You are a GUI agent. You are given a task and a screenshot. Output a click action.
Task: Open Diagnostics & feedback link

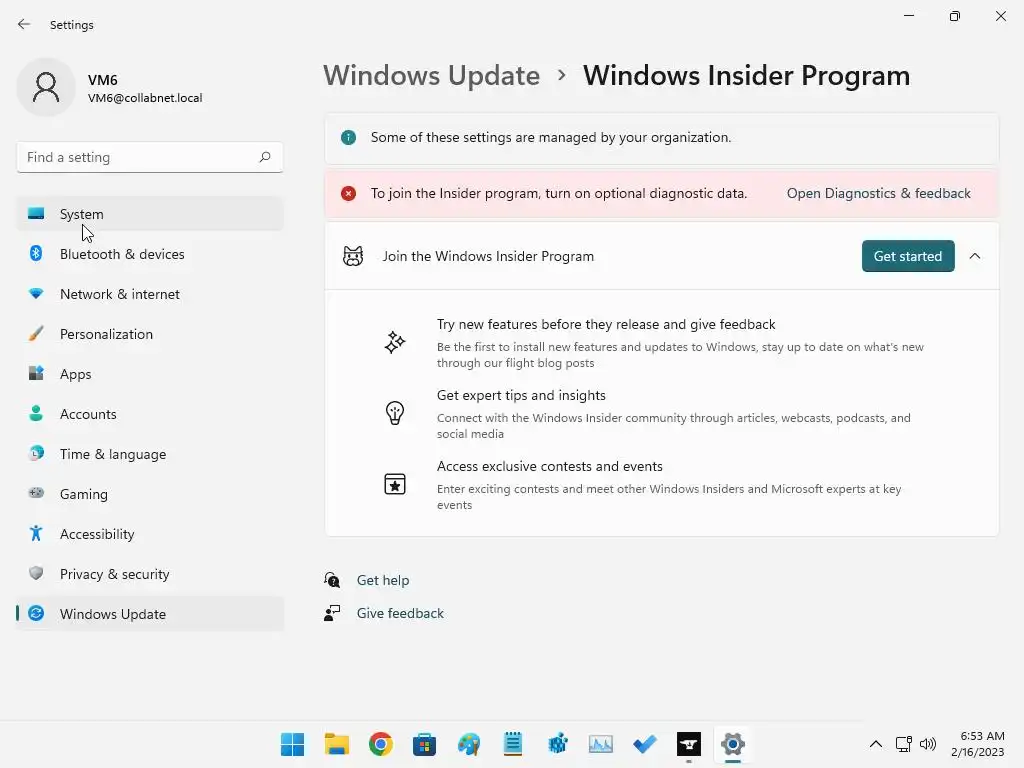coord(878,193)
